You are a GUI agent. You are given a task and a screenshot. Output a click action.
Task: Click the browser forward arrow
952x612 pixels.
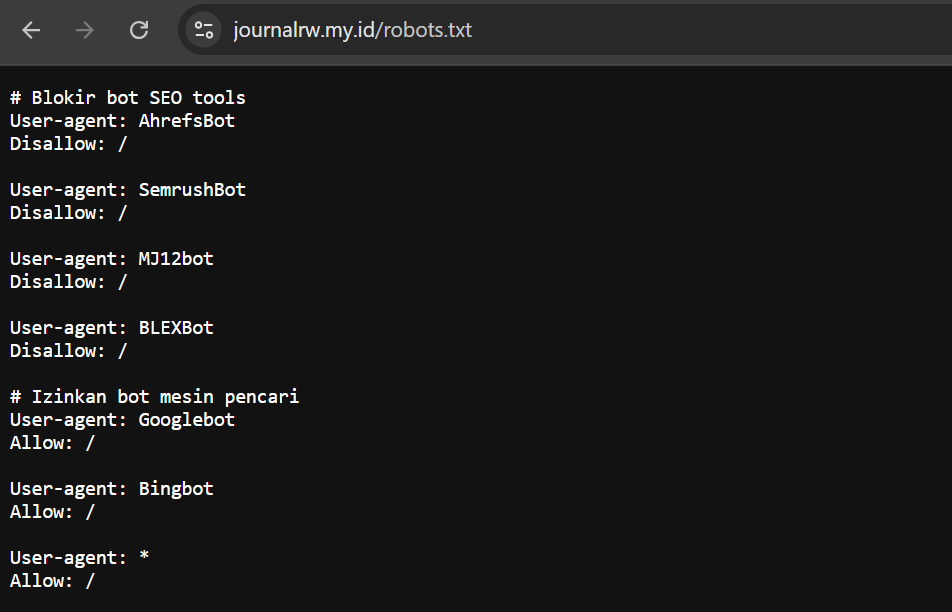coord(85,30)
